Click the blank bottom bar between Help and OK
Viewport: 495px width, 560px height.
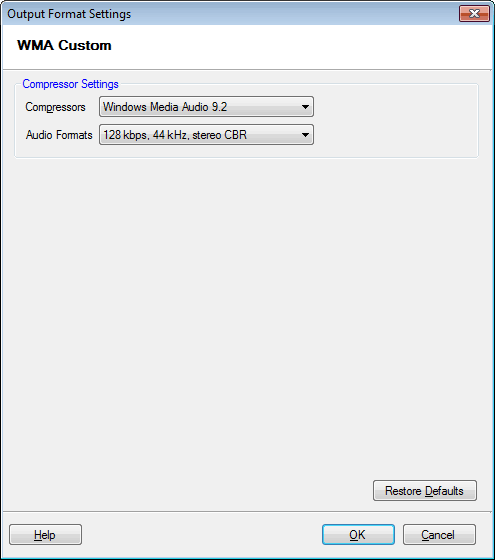click(x=202, y=535)
